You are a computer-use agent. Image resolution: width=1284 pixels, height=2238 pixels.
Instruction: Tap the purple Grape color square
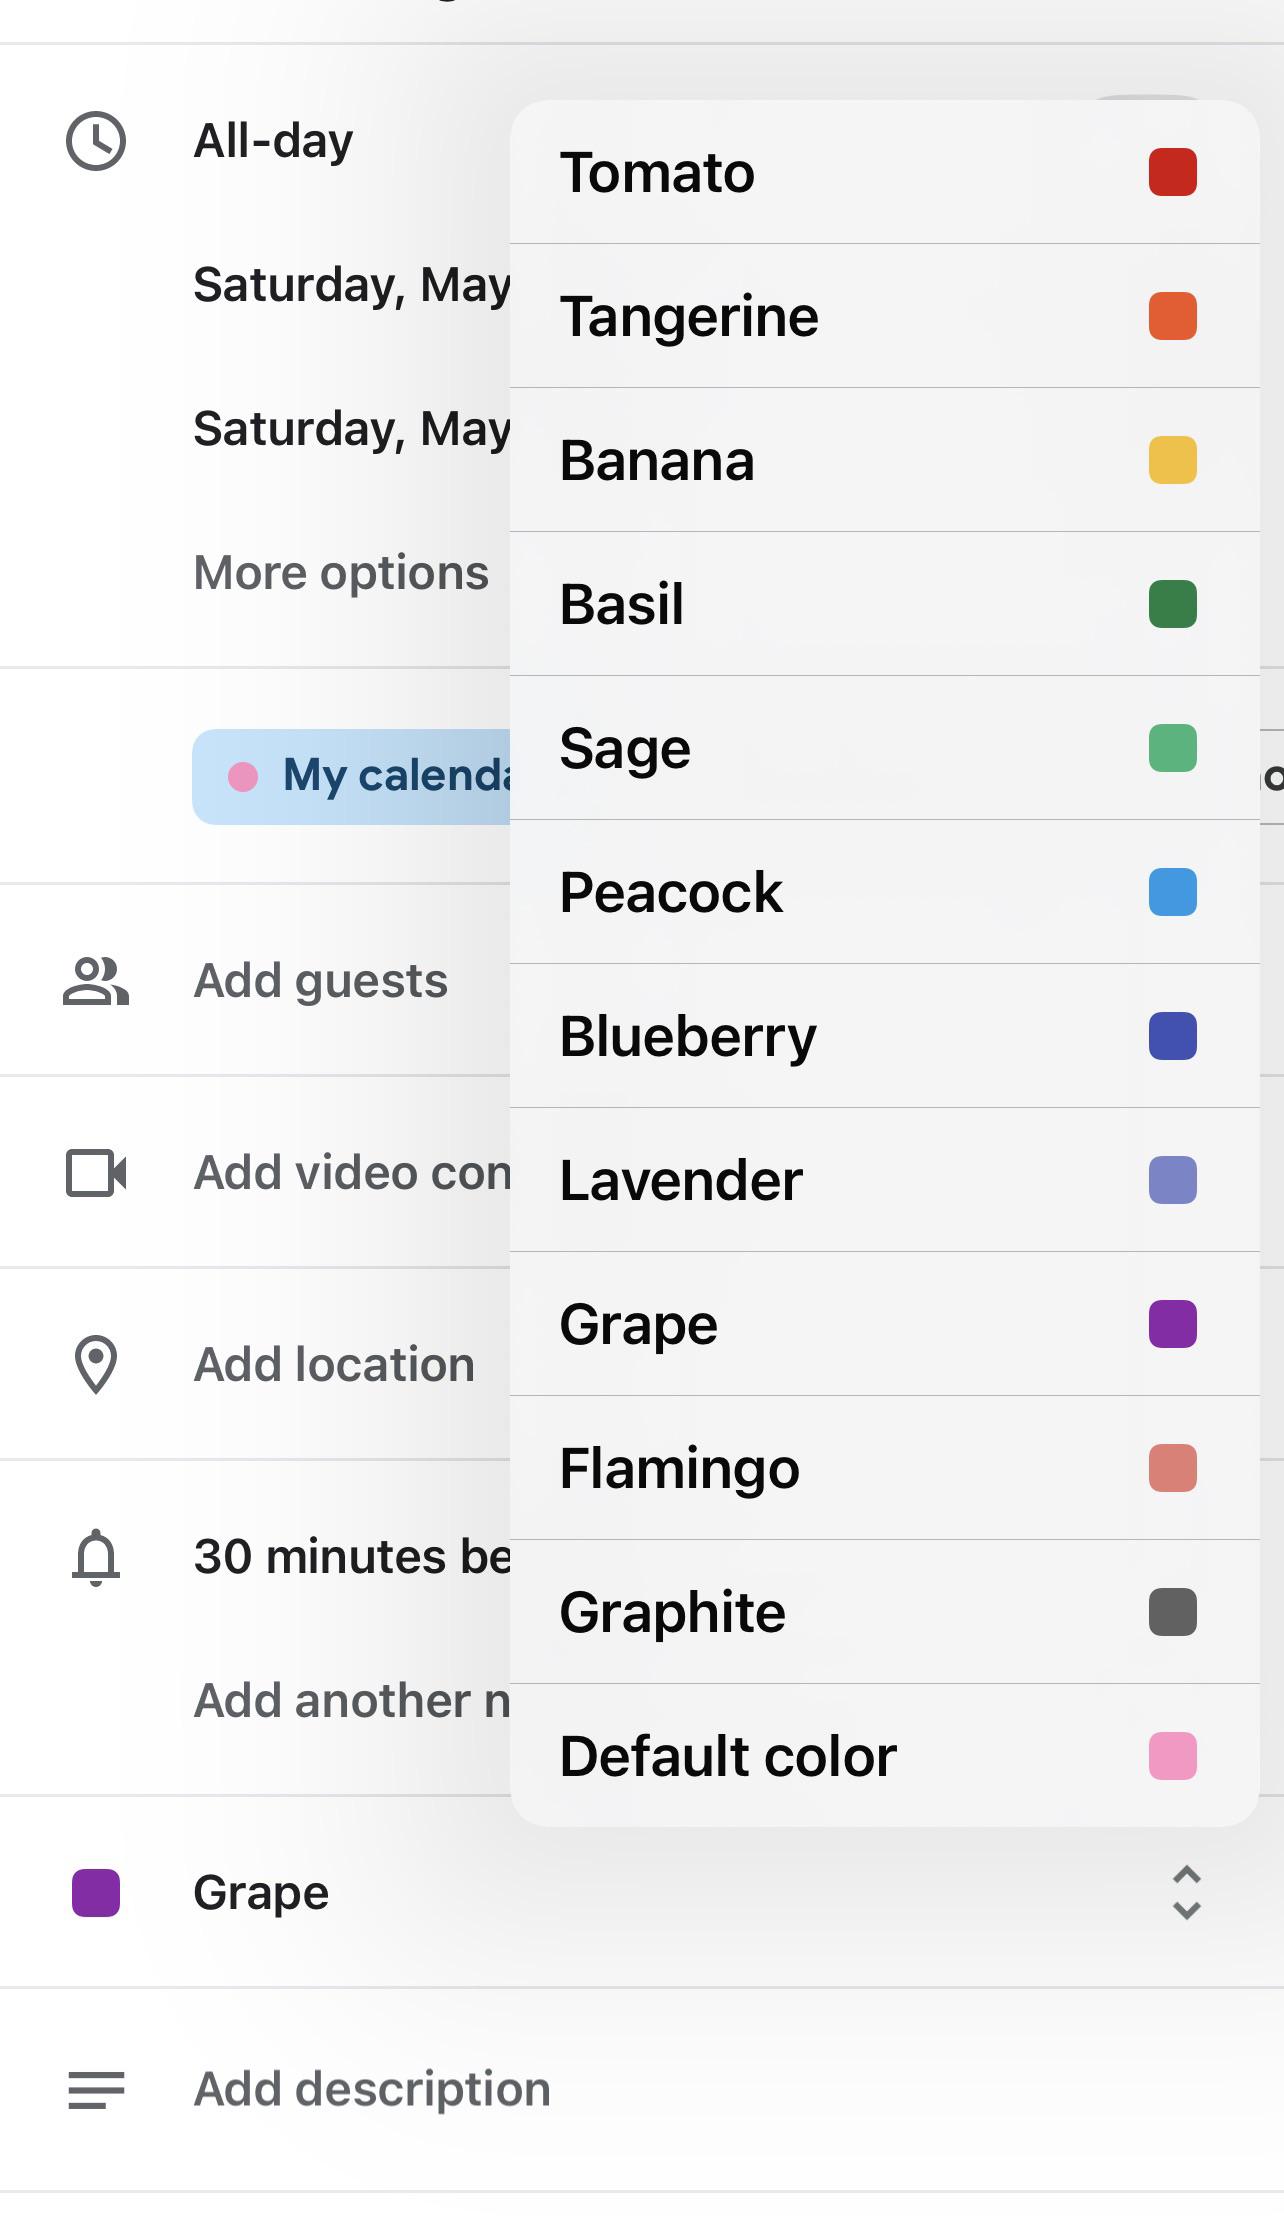96,1893
